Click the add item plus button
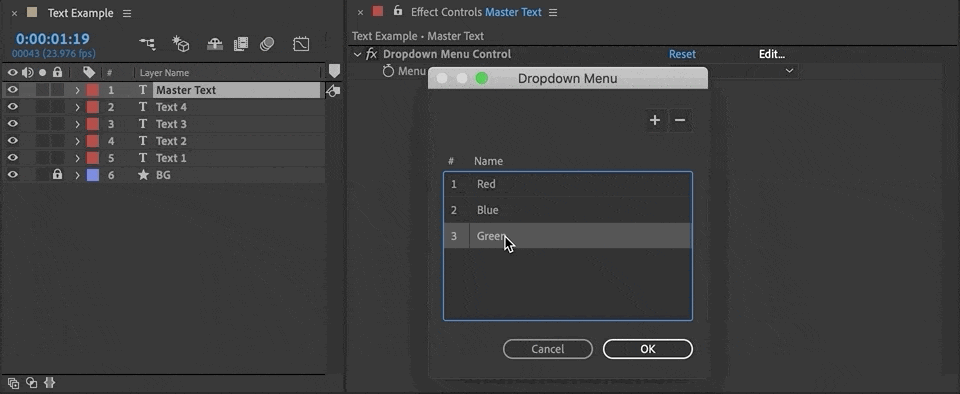960x394 pixels. click(x=654, y=121)
